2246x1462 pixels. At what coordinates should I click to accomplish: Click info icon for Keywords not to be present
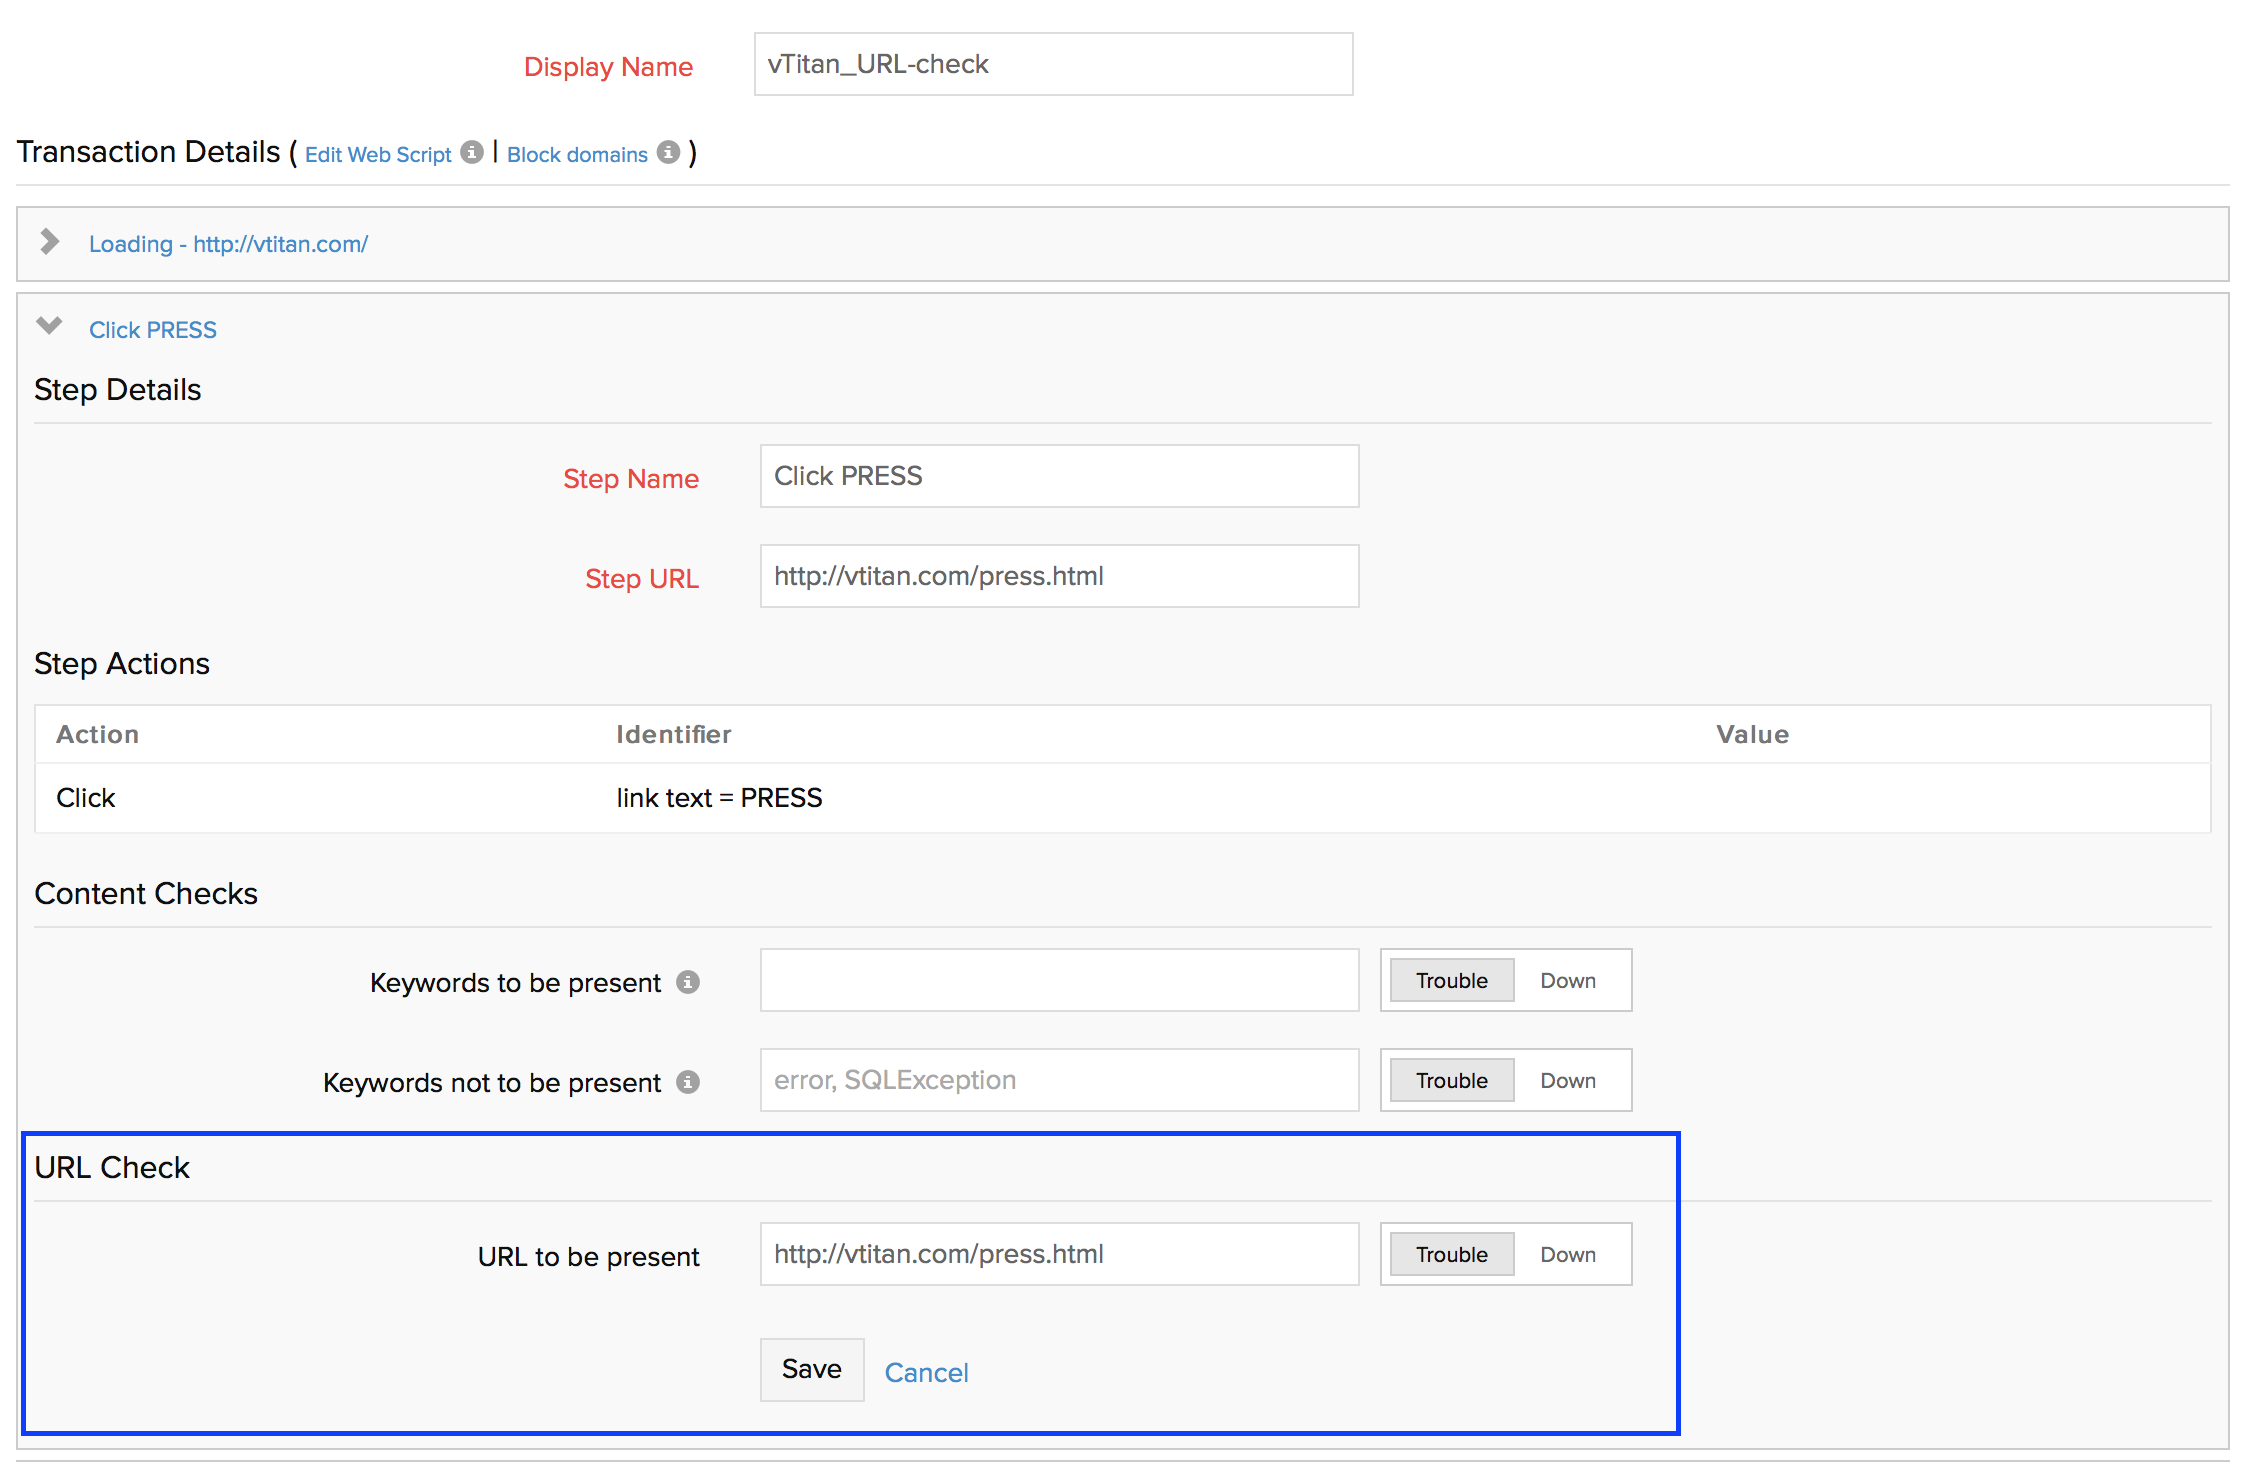click(688, 1082)
